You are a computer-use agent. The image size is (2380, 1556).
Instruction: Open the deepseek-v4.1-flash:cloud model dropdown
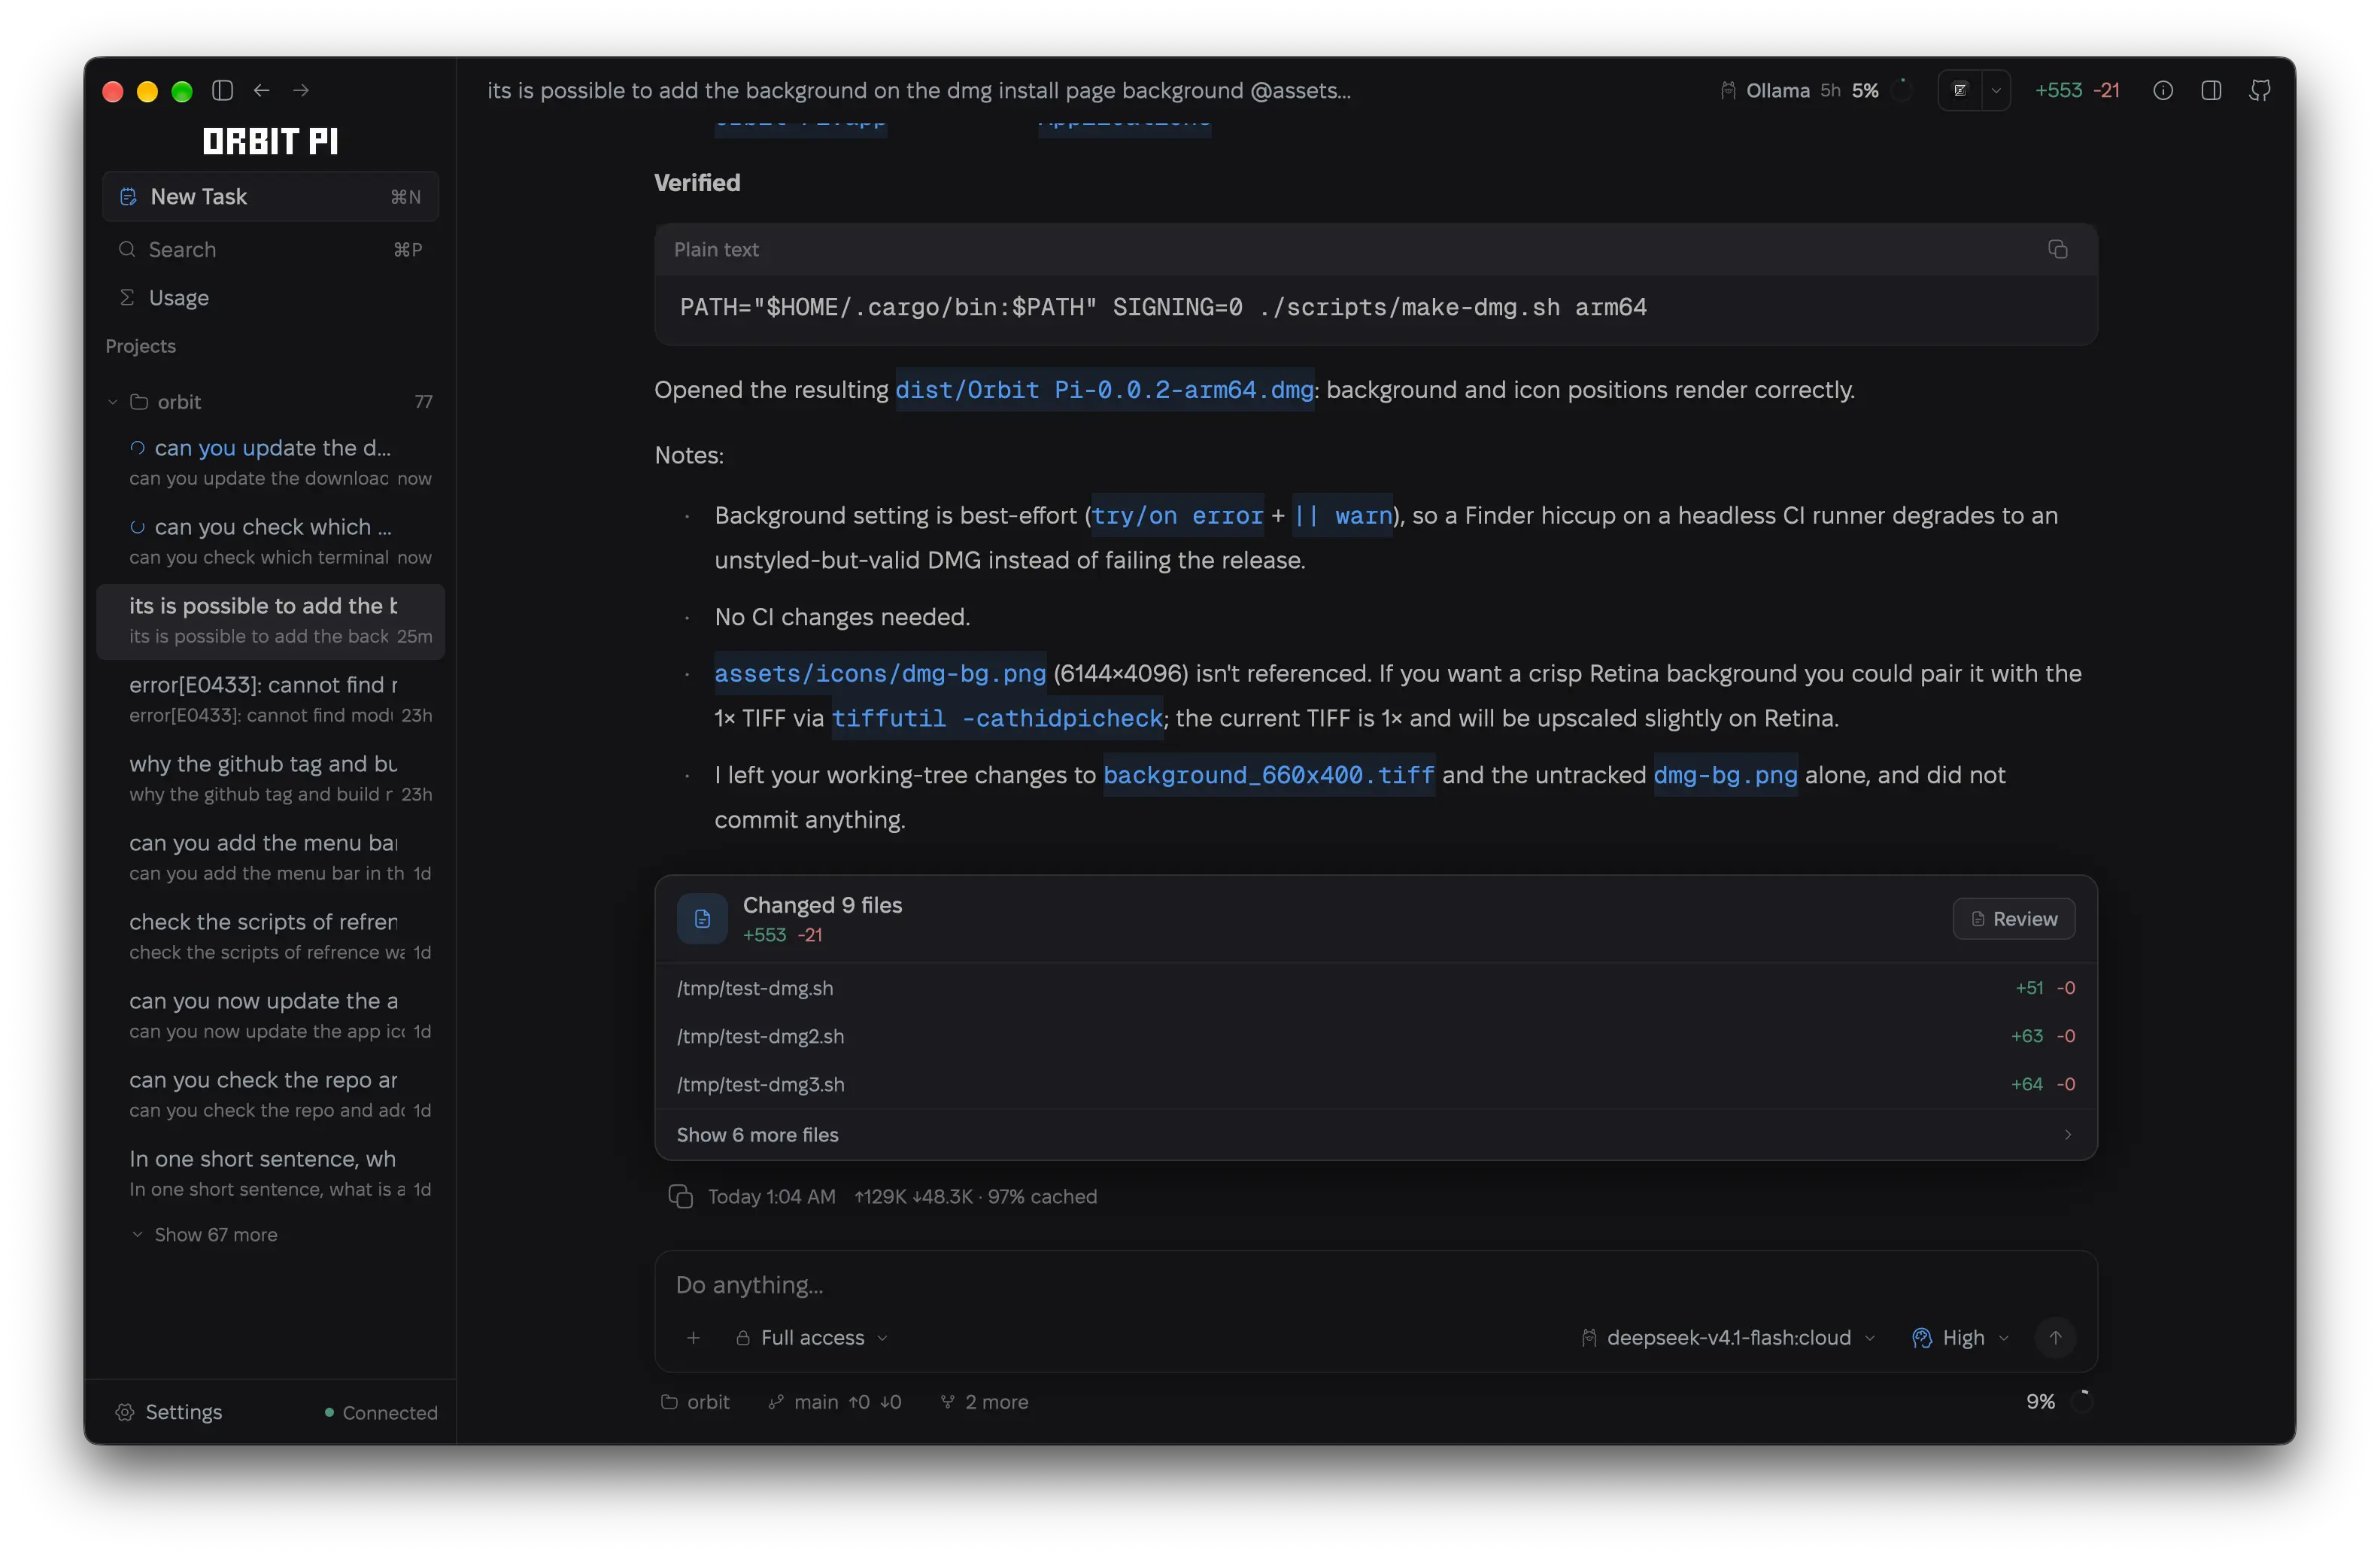(x=1728, y=1338)
